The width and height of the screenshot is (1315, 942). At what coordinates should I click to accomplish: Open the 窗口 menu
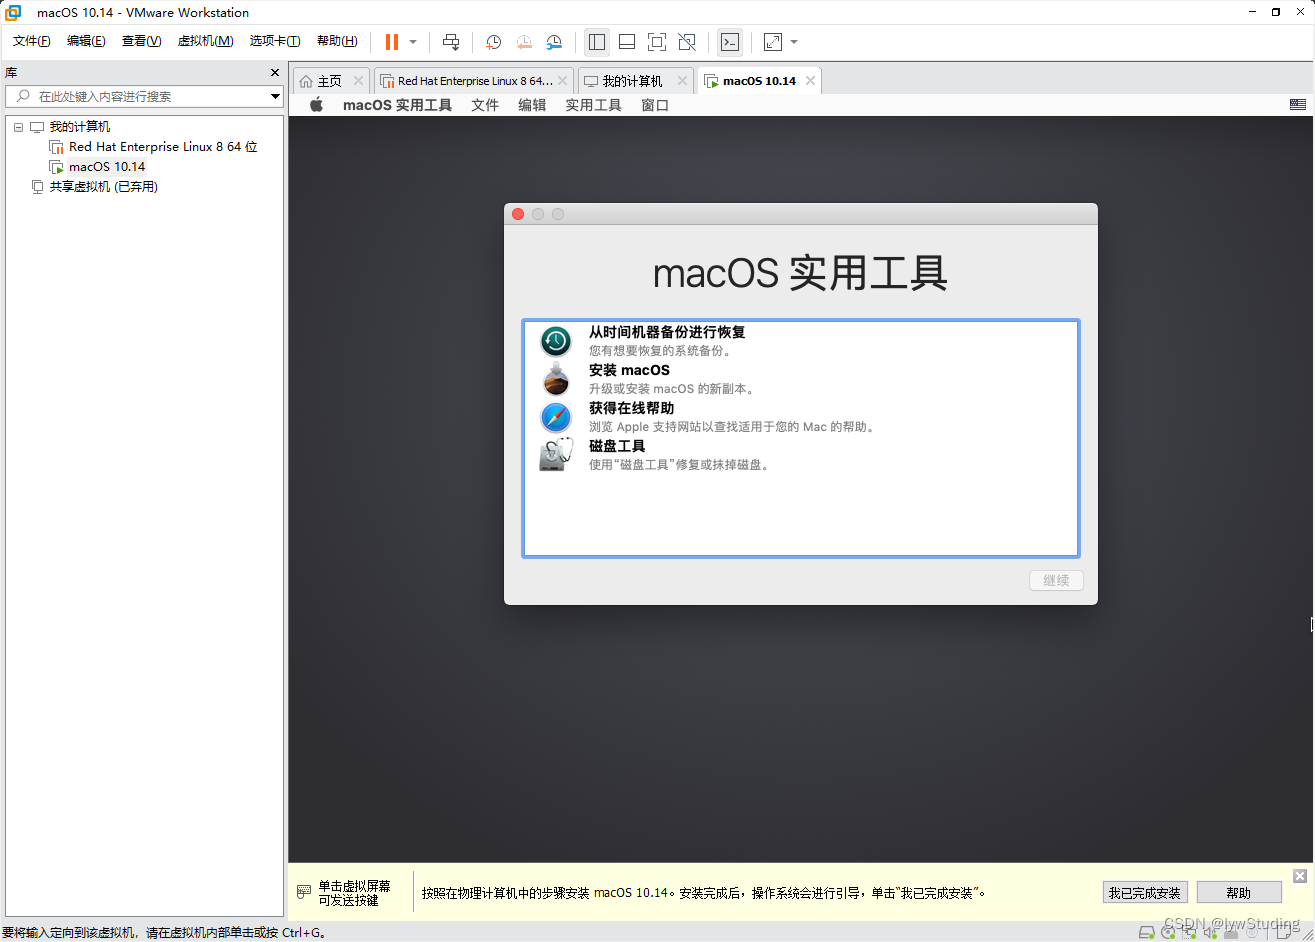(655, 105)
